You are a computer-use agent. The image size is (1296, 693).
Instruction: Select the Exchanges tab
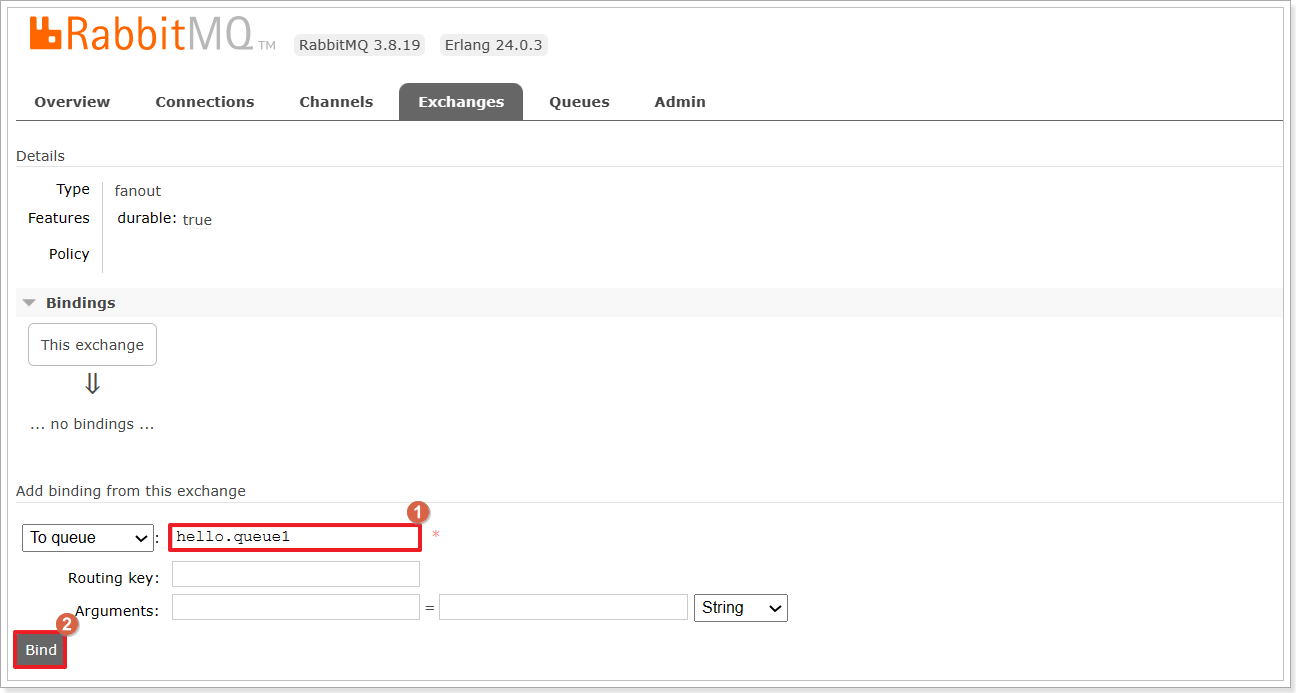click(x=461, y=102)
